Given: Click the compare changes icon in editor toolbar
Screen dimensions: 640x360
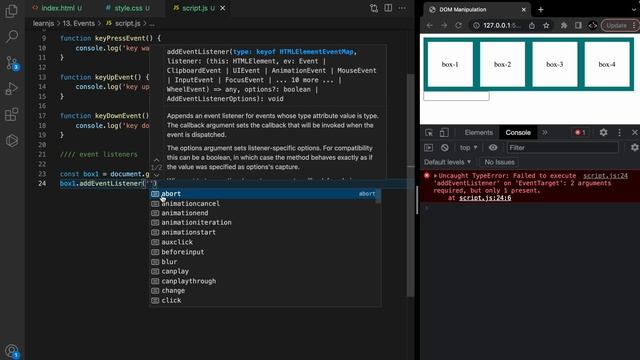Looking at the screenshot, I should 373,8.
